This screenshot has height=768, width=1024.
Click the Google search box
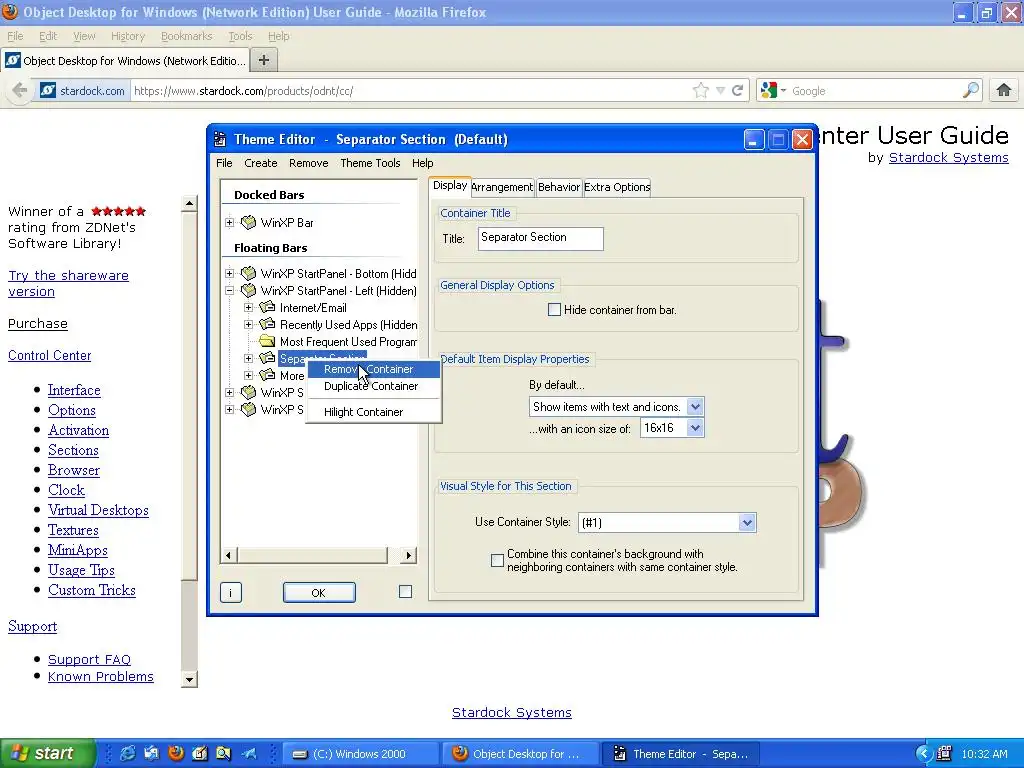[875, 90]
